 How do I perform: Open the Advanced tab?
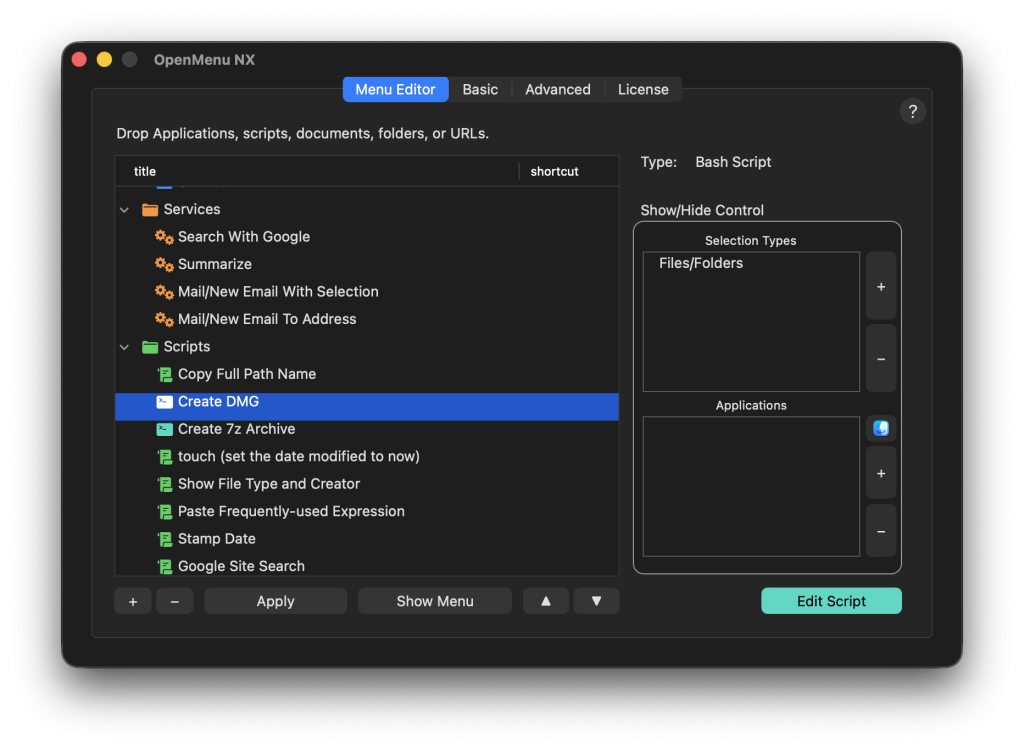pyautogui.click(x=558, y=89)
